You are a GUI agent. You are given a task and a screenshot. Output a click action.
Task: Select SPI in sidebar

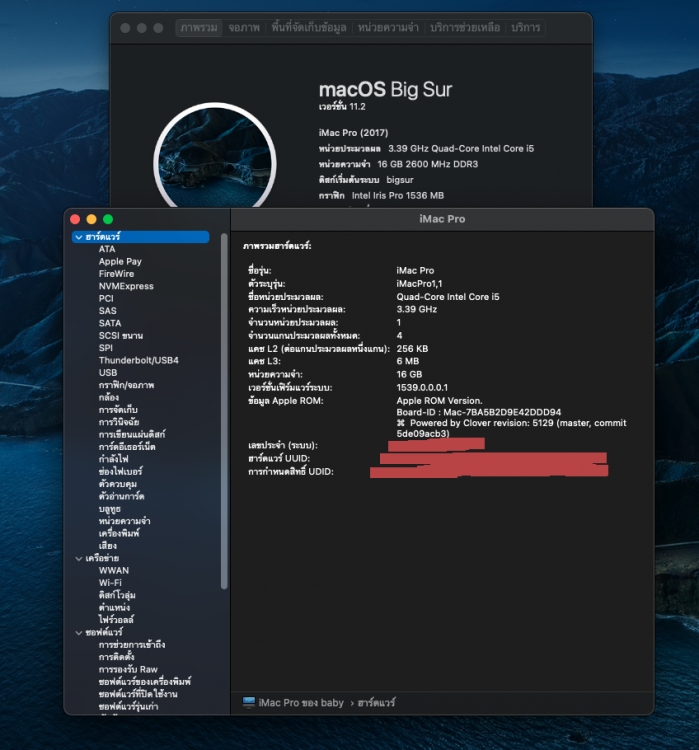[x=105, y=348]
